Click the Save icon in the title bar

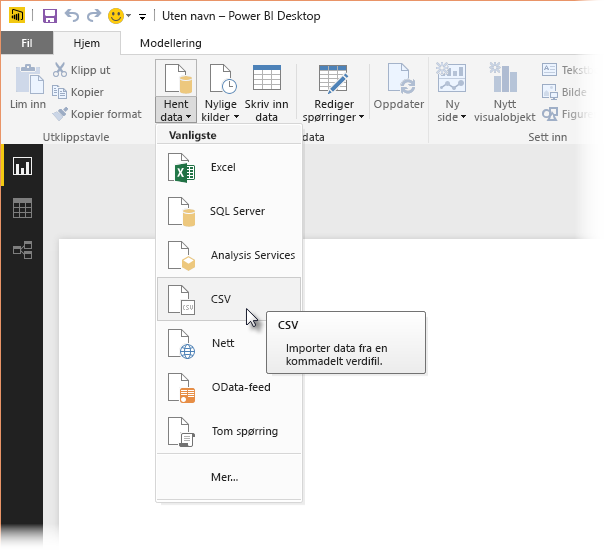pos(50,16)
